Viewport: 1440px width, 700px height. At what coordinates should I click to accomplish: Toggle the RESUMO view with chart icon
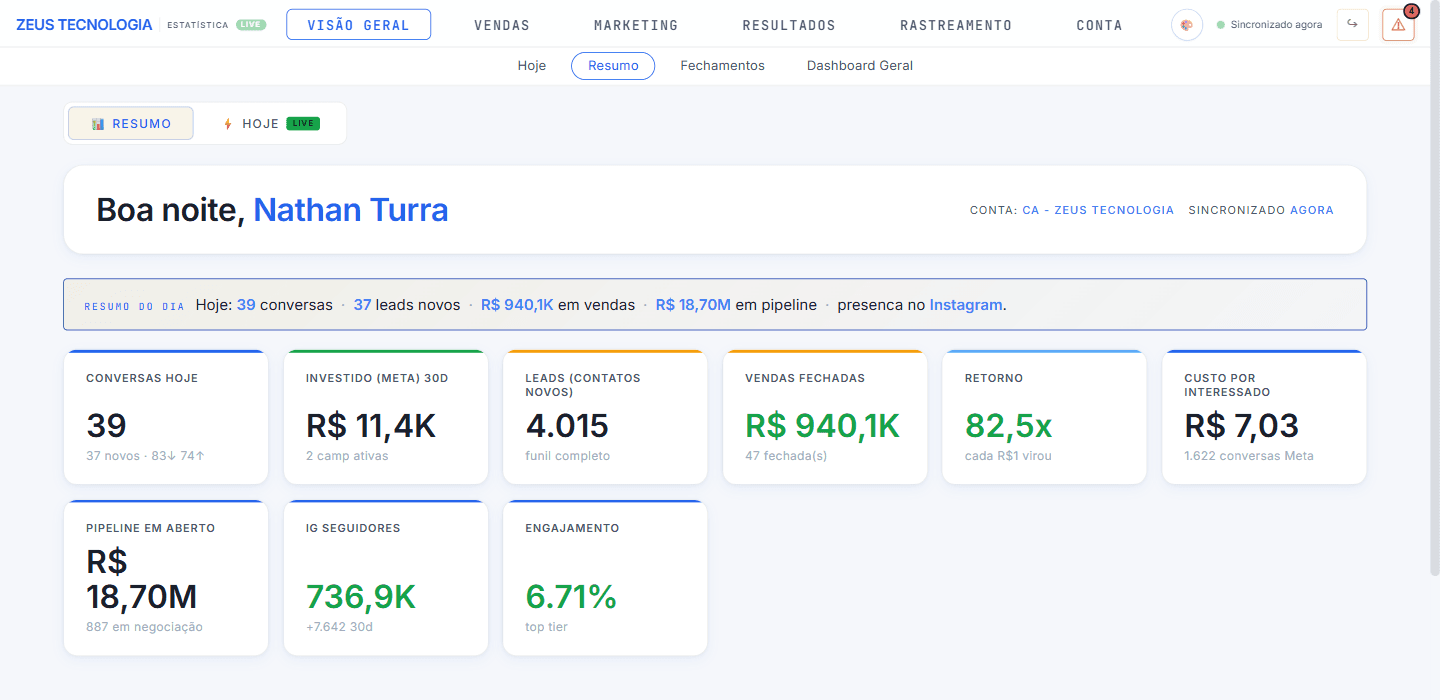tap(131, 124)
